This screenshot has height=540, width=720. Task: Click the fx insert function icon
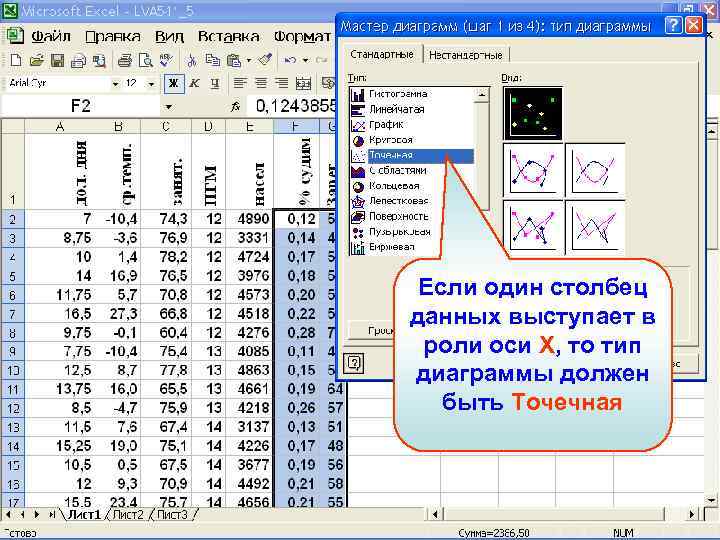pyautogui.click(x=236, y=107)
